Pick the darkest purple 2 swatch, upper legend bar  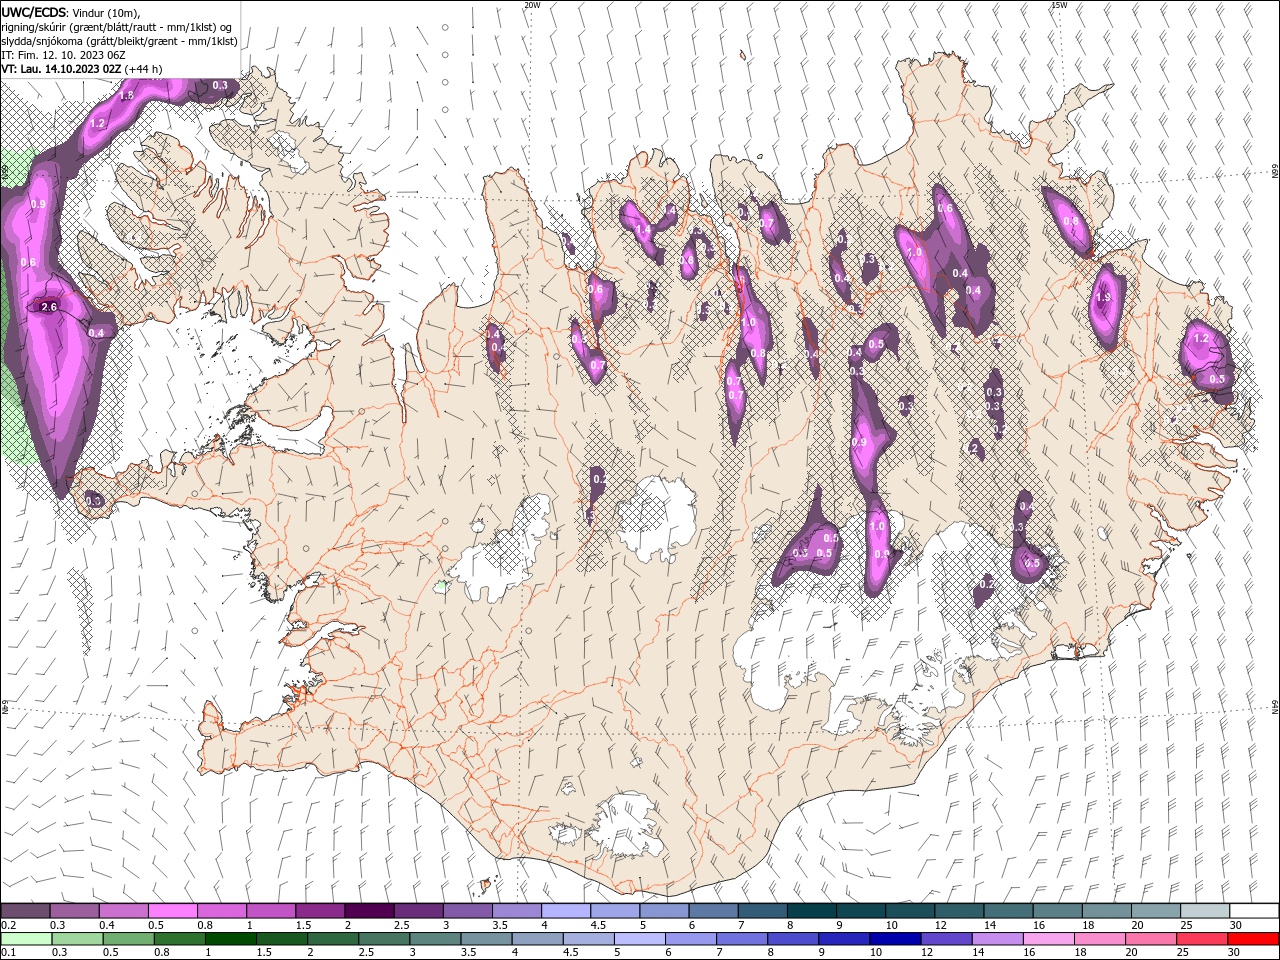[369, 911]
